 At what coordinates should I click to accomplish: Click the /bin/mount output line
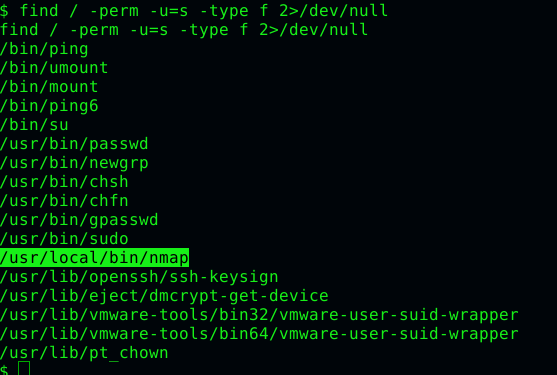49,87
